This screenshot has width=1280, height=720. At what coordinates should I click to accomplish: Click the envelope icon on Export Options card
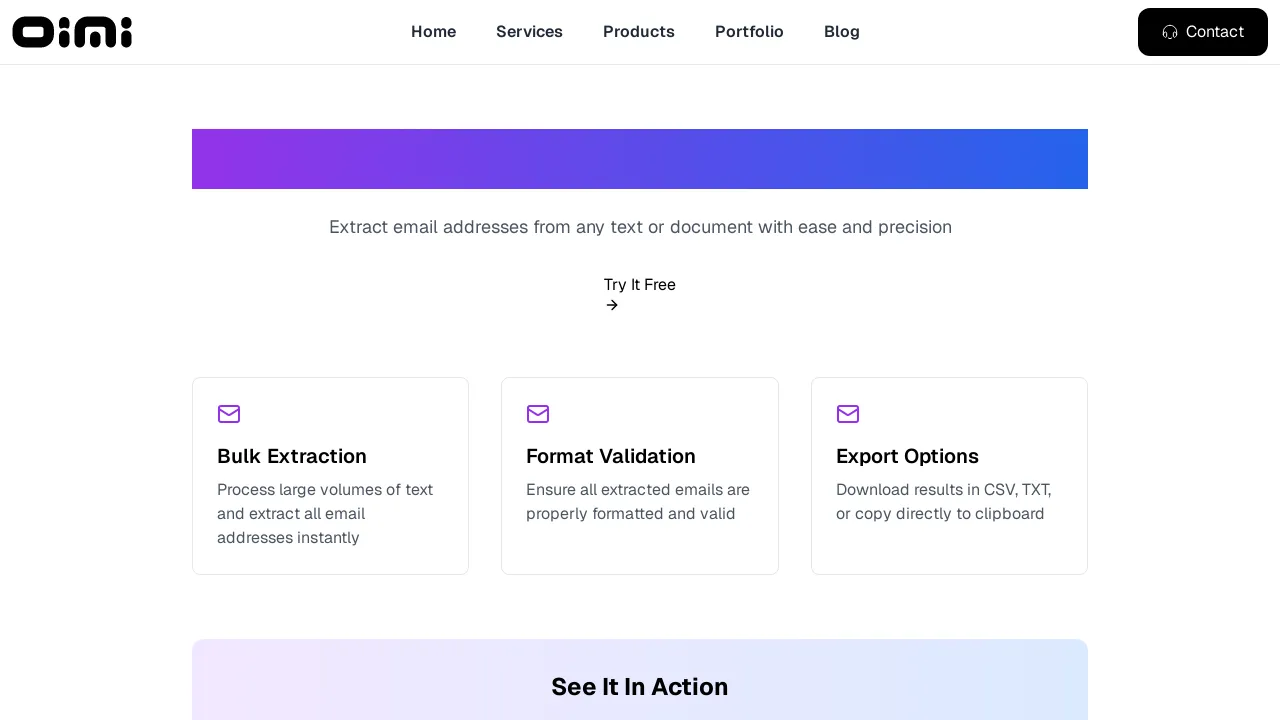pyautogui.click(x=848, y=414)
